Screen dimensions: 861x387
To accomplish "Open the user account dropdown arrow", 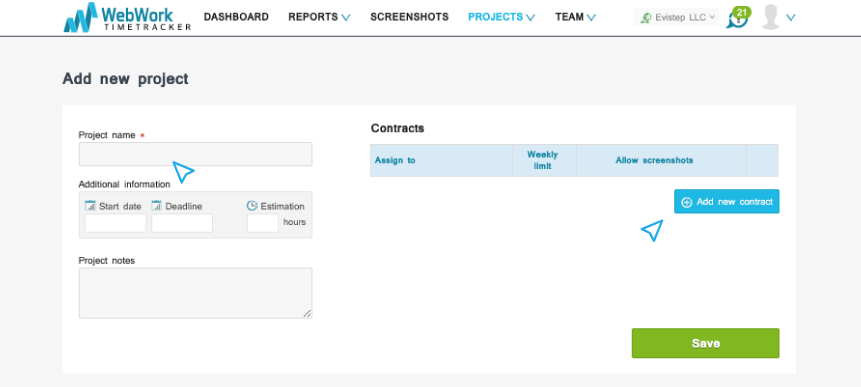I will click(791, 18).
